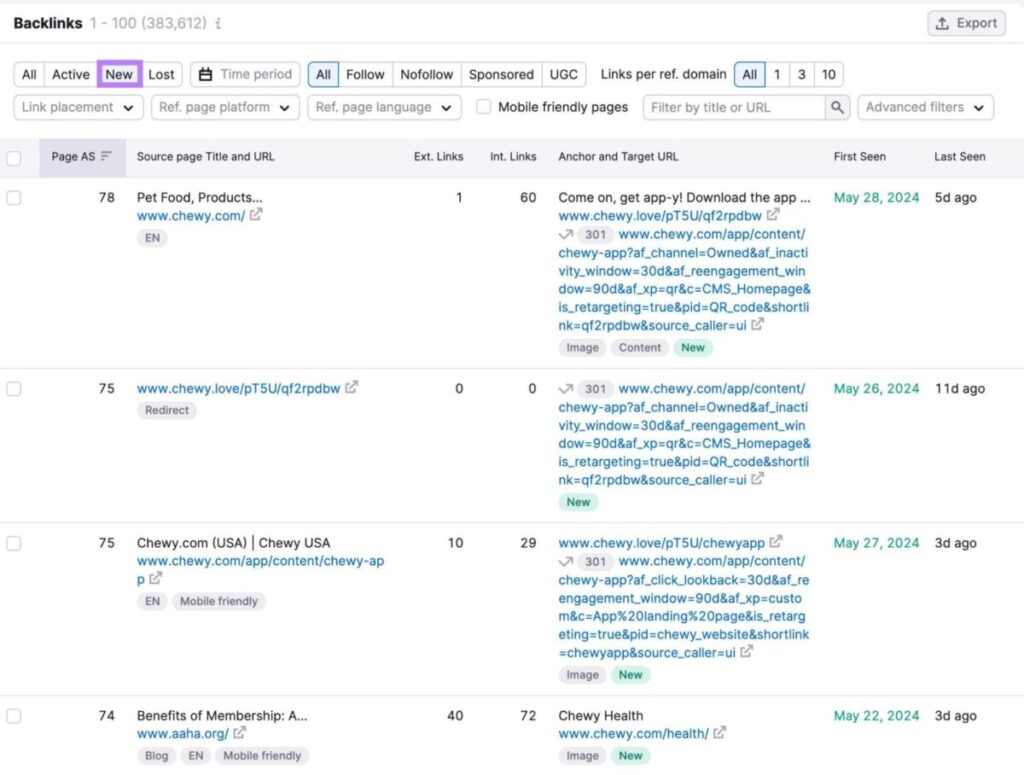Viewport: 1024px width, 775px height.
Task: Select the Pet Food, Products row checkbox
Action: [x=14, y=198]
